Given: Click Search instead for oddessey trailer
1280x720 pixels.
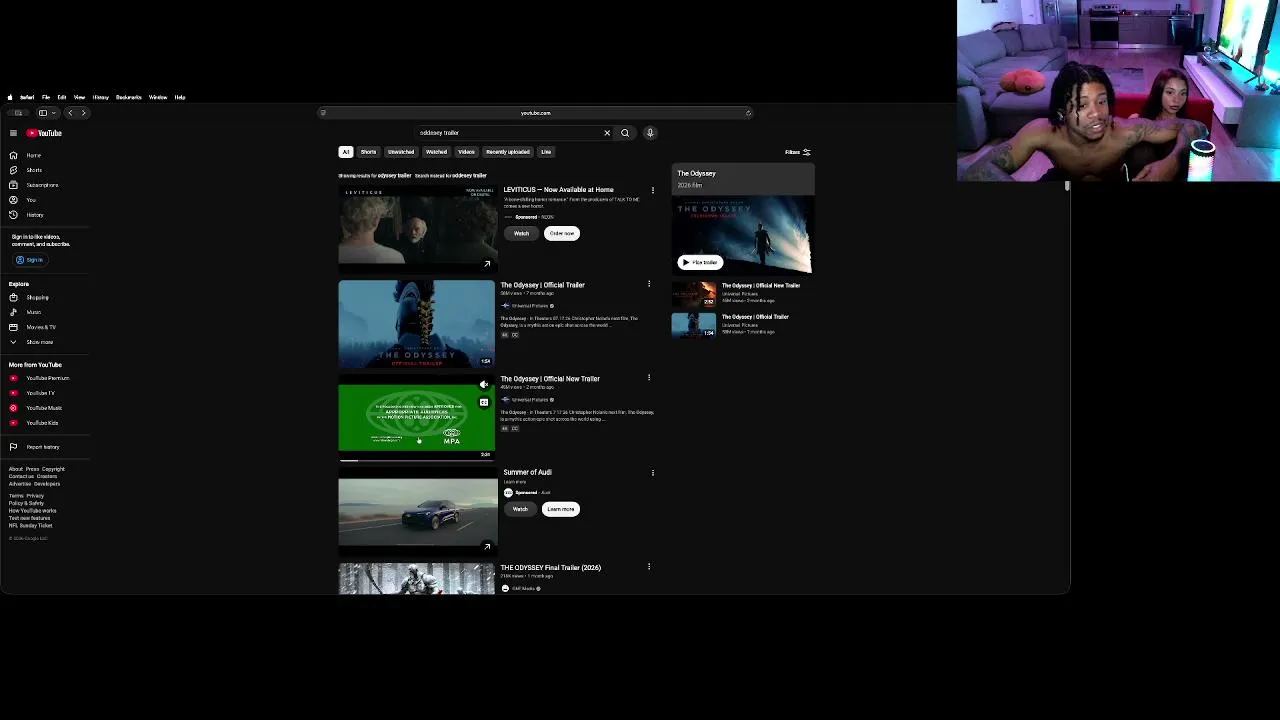Looking at the screenshot, I should point(451,176).
